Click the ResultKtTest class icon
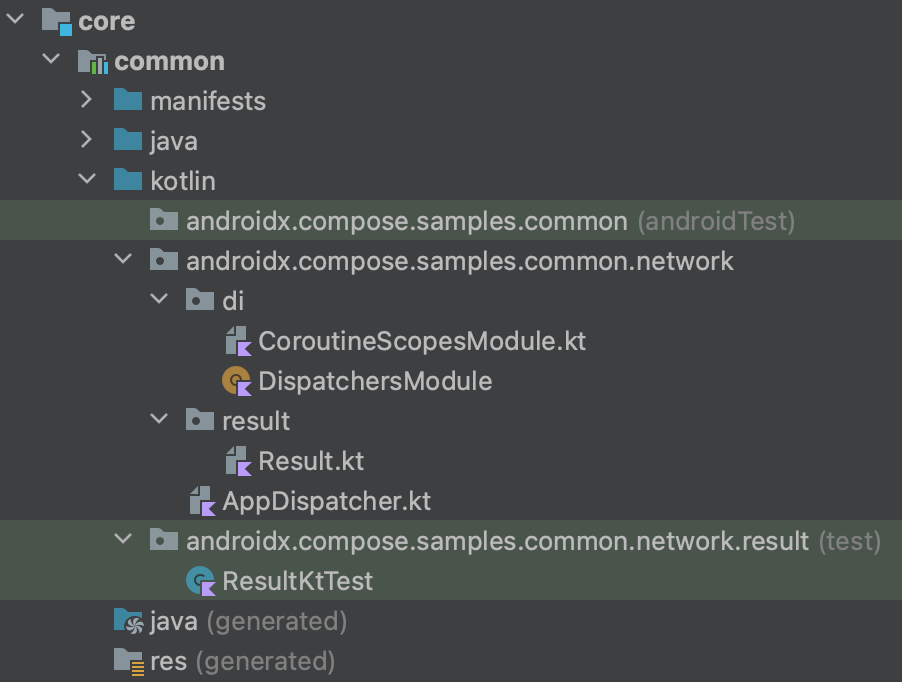Screen dimensions: 902x682 [203, 580]
